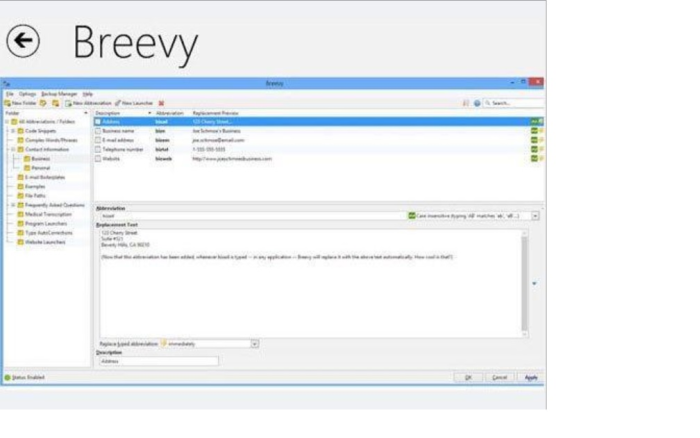Click the Folder column header dropdown arrow

pyautogui.click(x=86, y=113)
